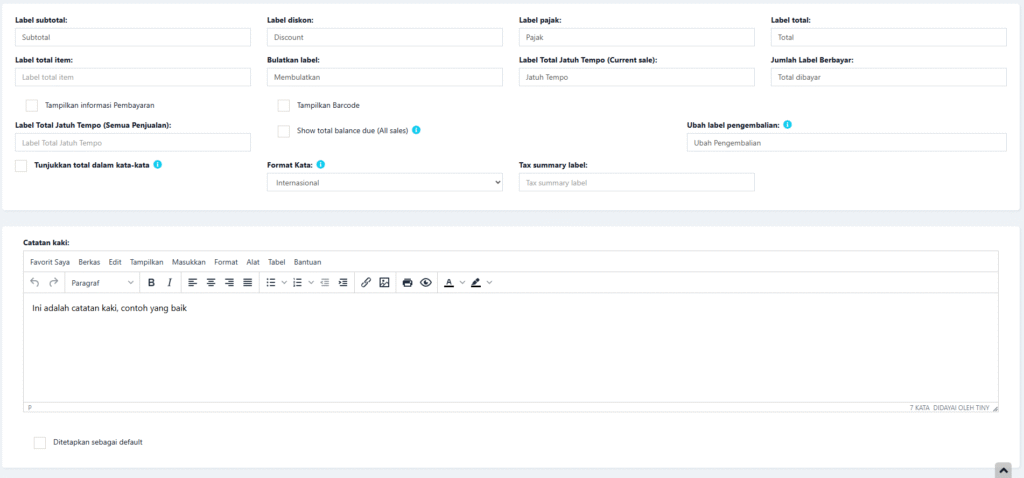
Task: Click the undo arrow in the editor
Action: (36, 283)
